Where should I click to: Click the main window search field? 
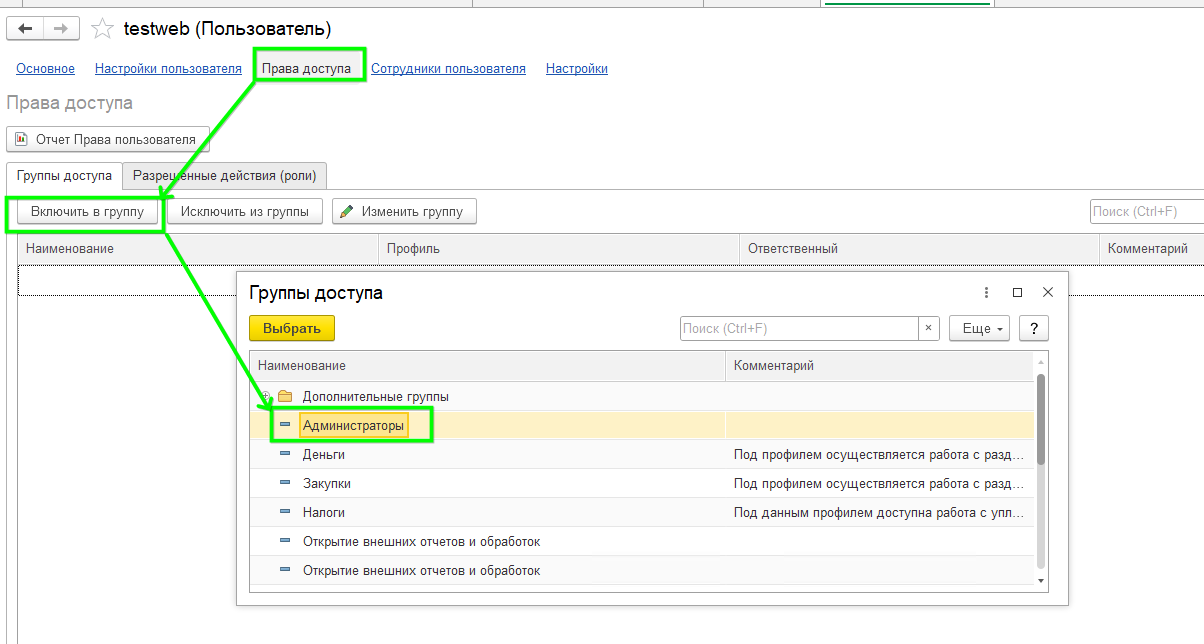1146,211
